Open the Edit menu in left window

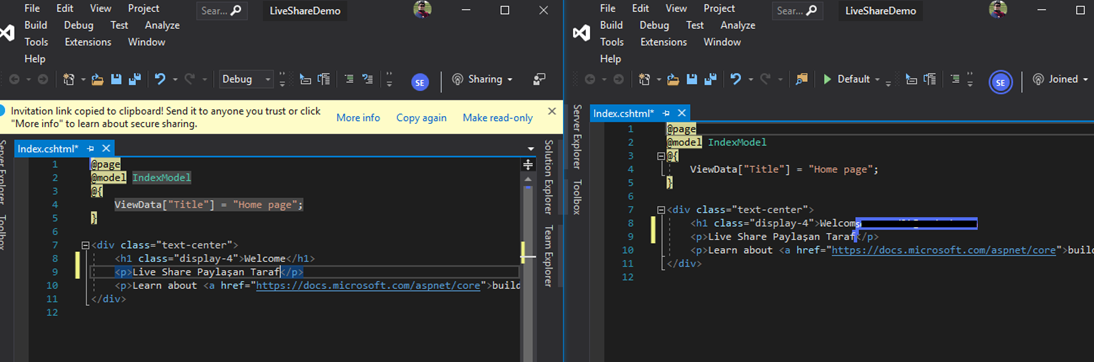(64, 8)
